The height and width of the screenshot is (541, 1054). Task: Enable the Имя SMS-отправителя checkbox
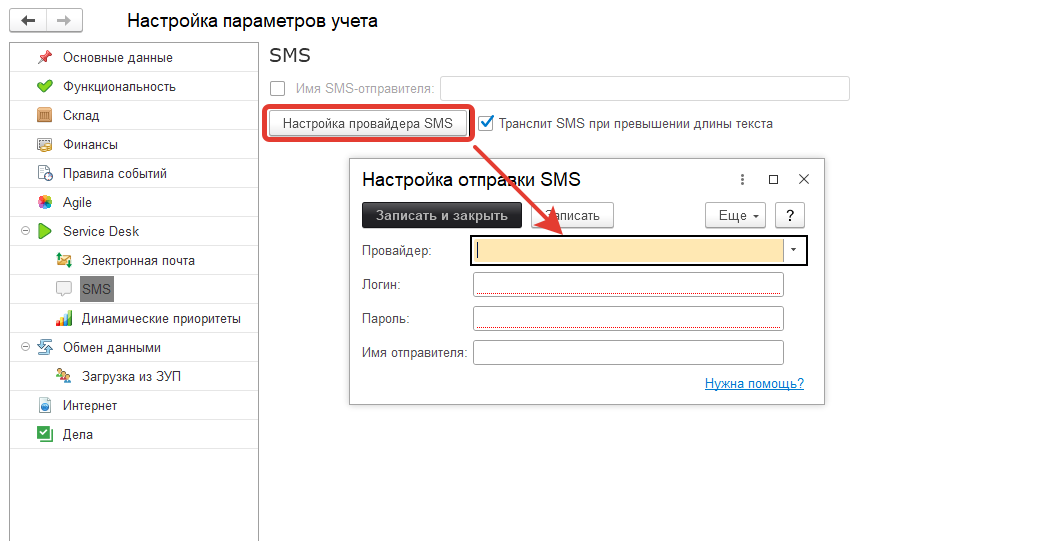(x=278, y=88)
